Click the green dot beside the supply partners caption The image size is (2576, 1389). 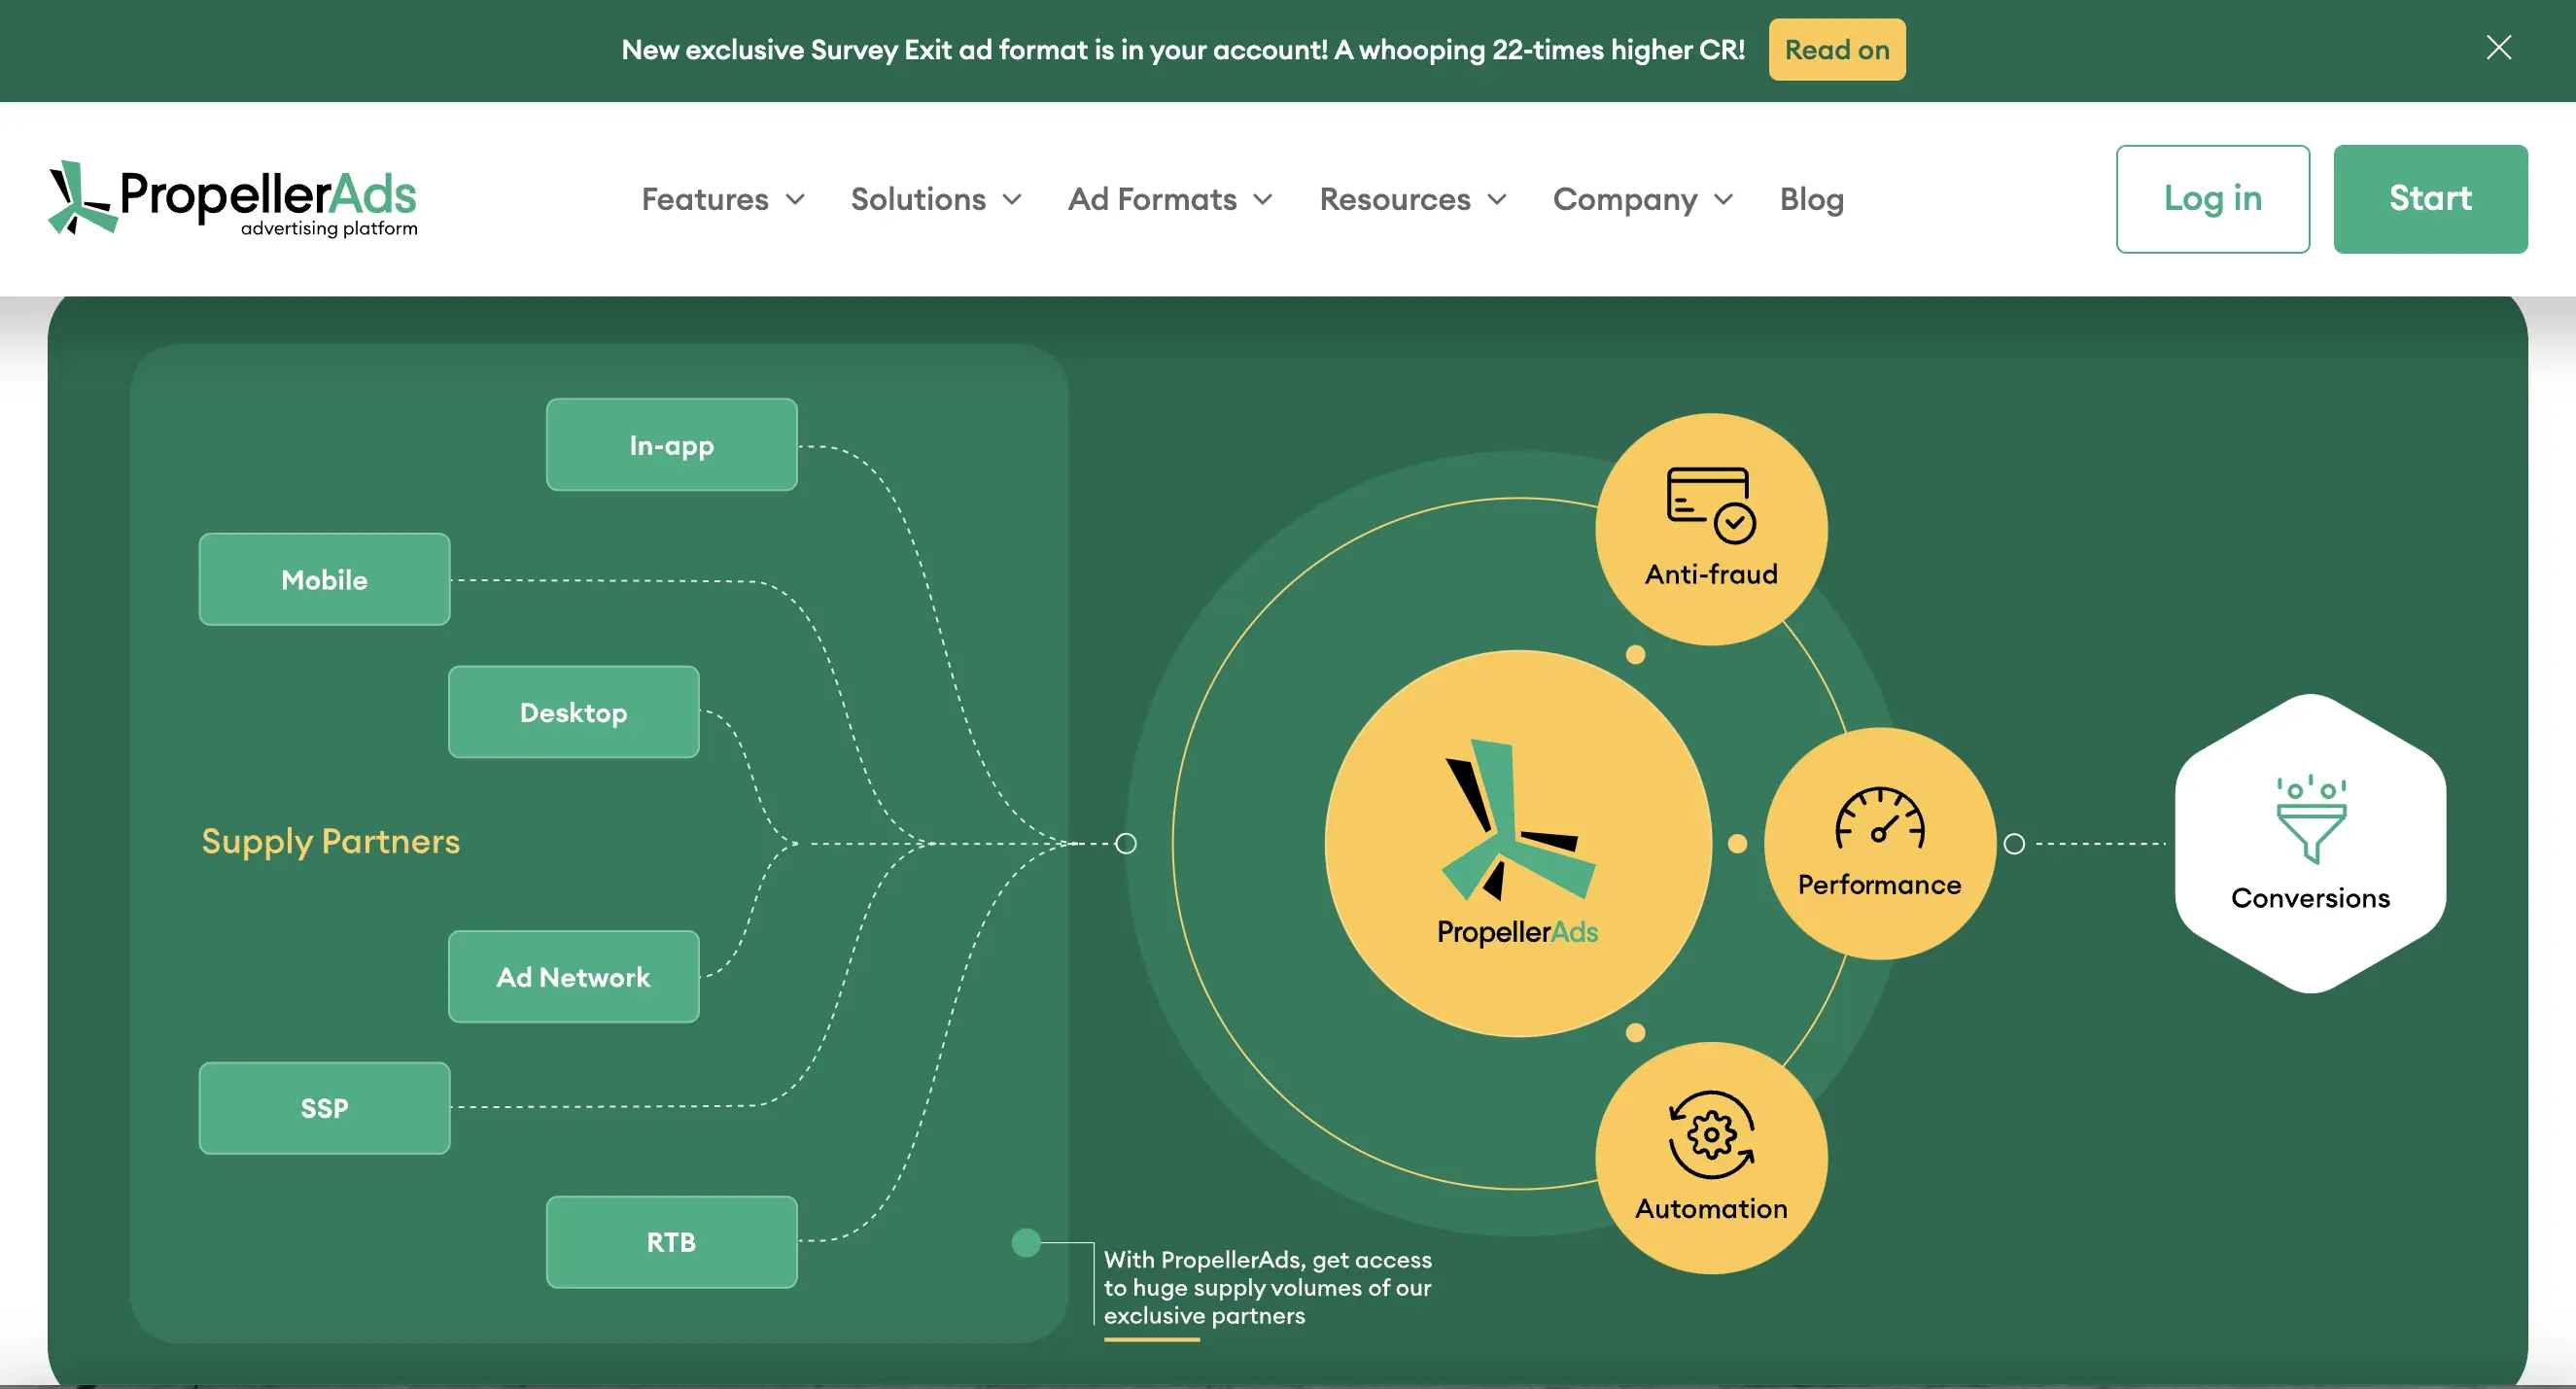(x=1025, y=1243)
